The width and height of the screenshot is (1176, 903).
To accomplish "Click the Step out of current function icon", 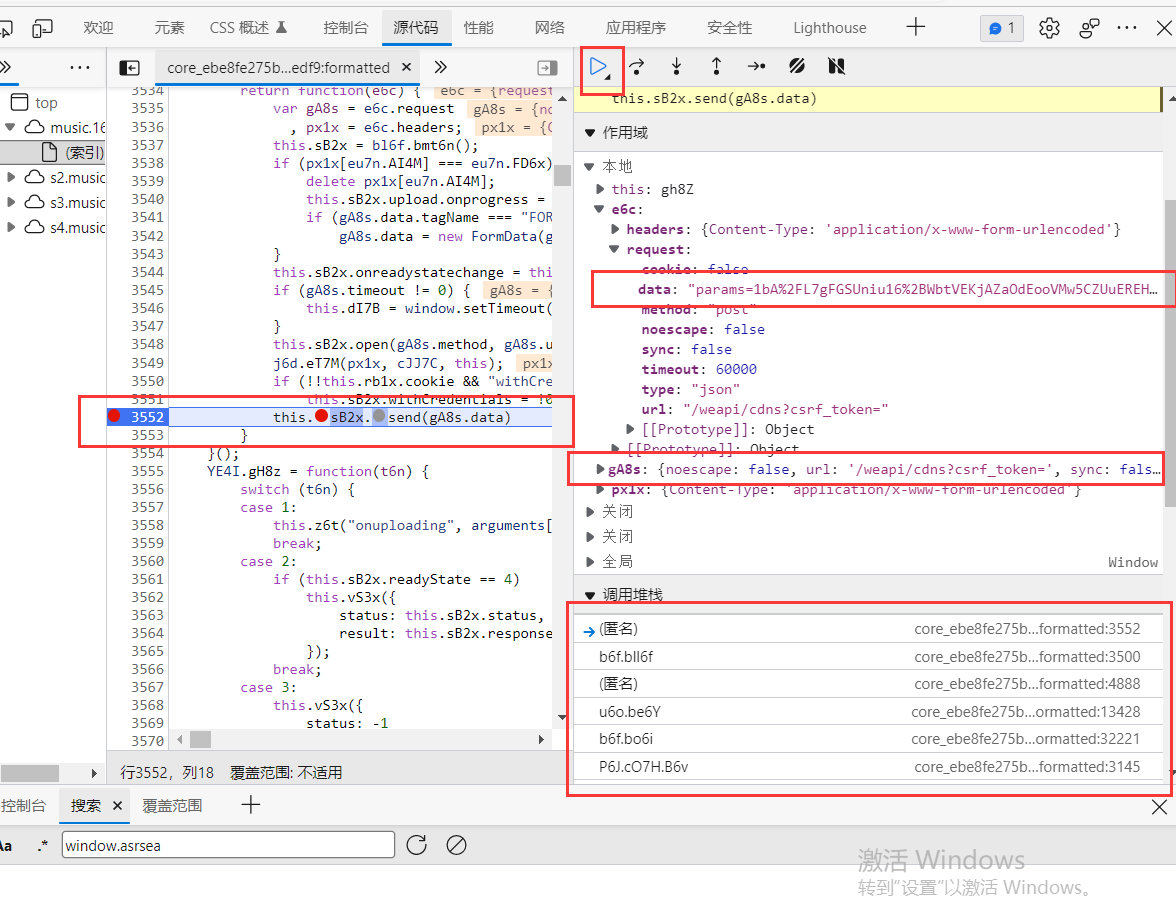I will (x=716, y=67).
